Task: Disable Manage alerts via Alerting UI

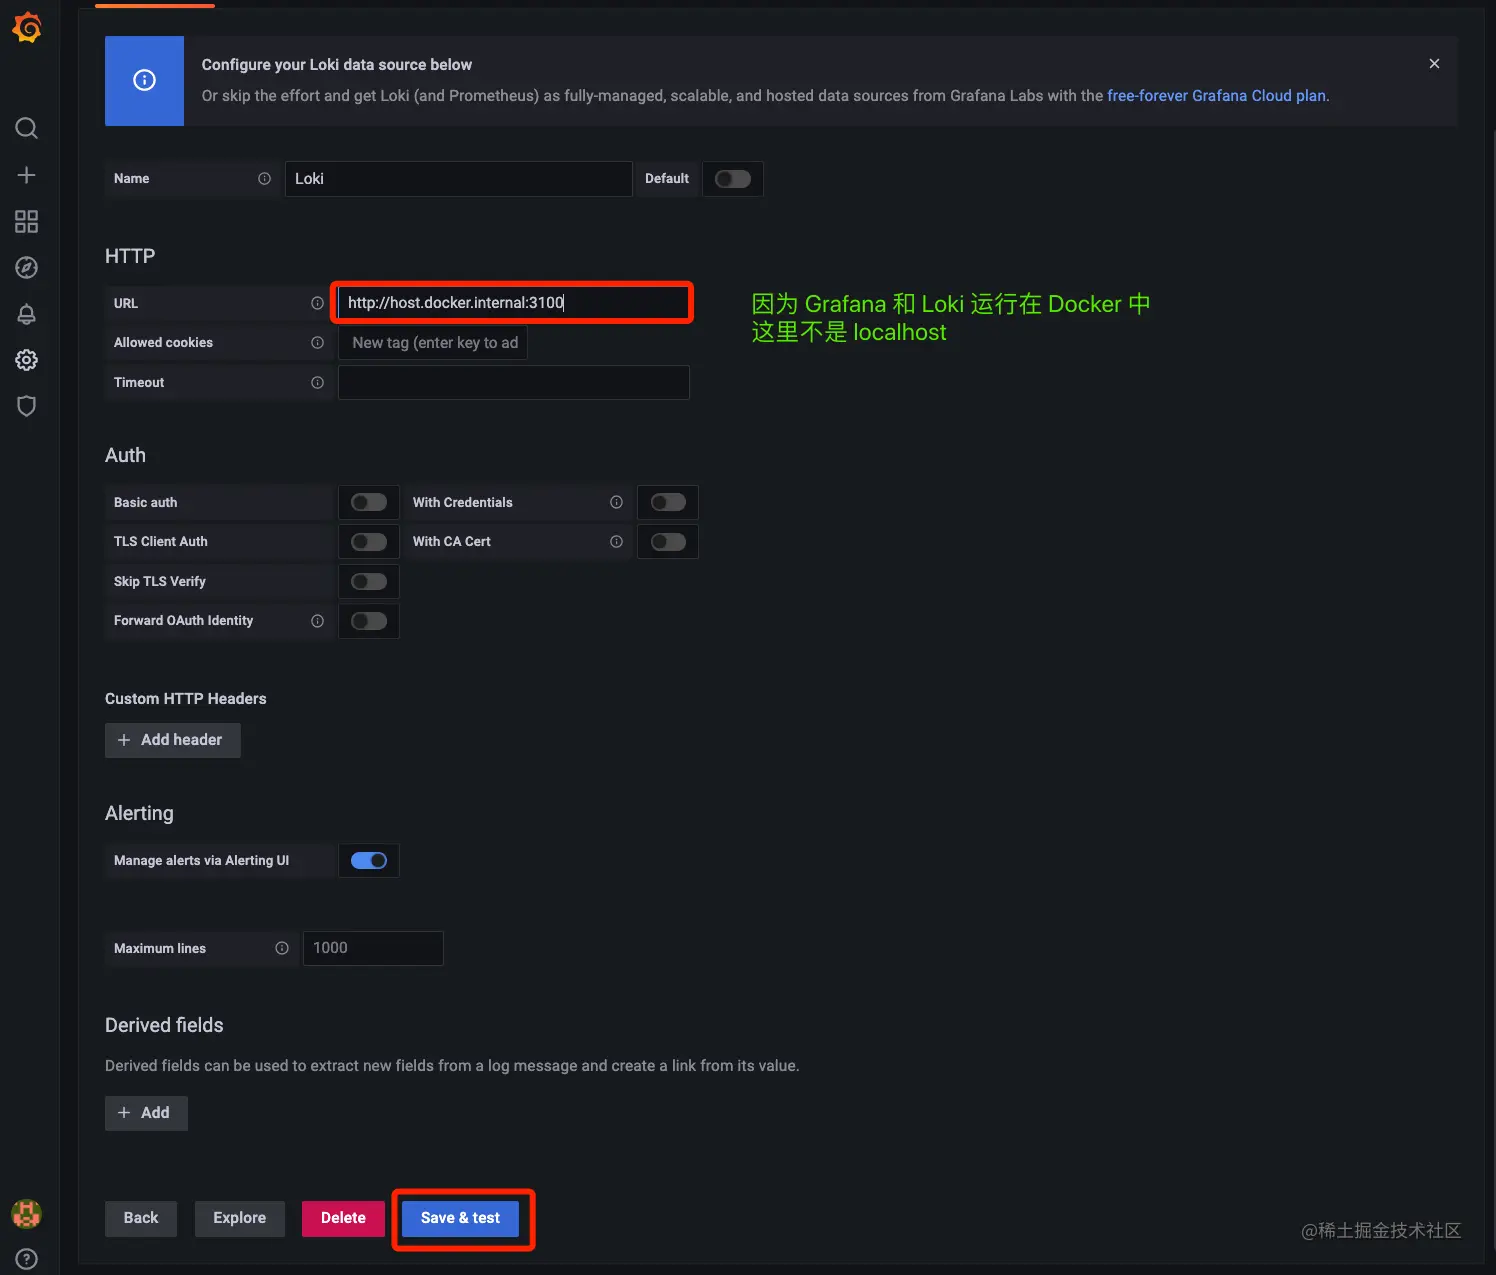Action: coord(369,860)
